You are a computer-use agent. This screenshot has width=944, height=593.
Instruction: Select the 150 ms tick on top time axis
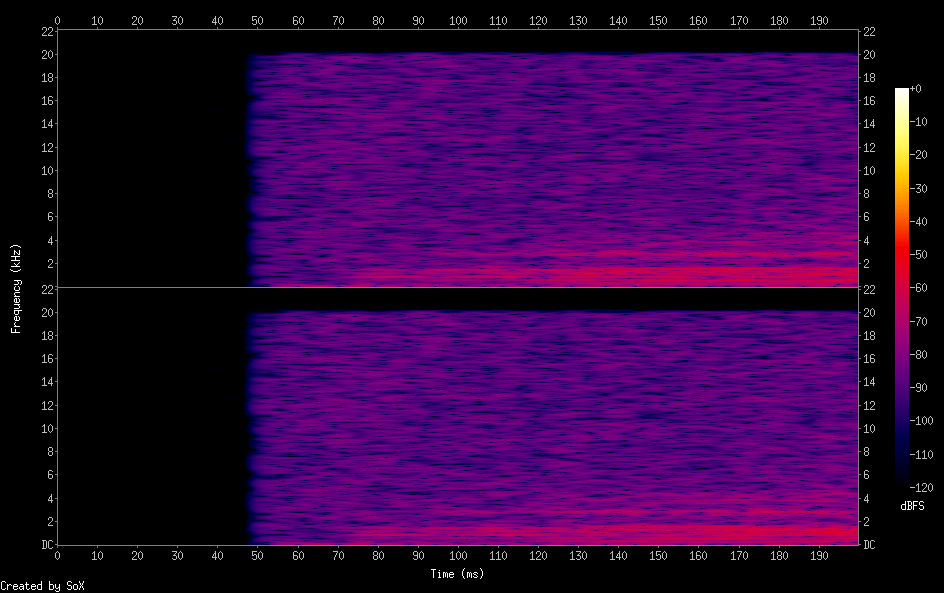[658, 19]
